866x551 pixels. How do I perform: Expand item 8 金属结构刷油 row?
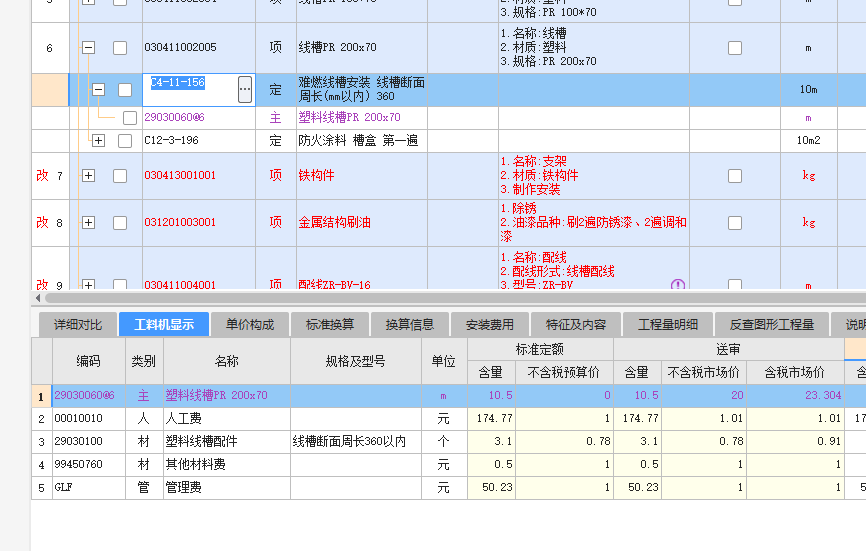tap(88, 223)
